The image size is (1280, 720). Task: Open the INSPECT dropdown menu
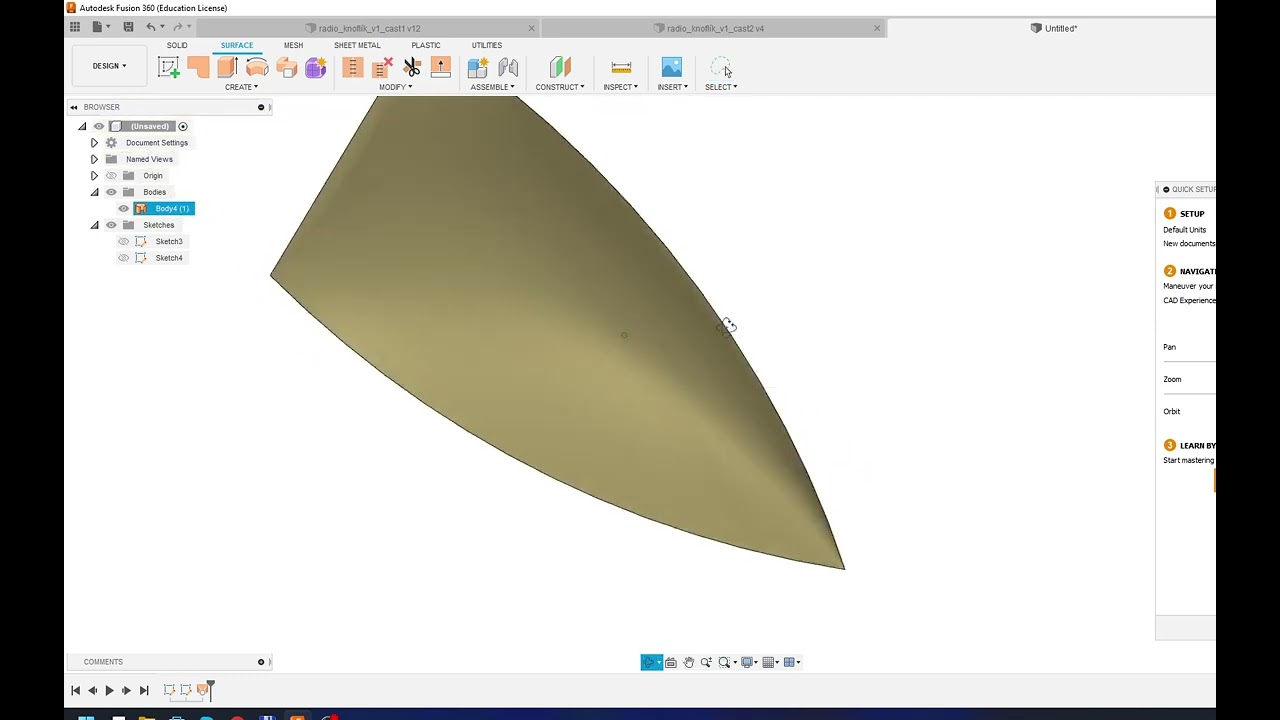620,87
